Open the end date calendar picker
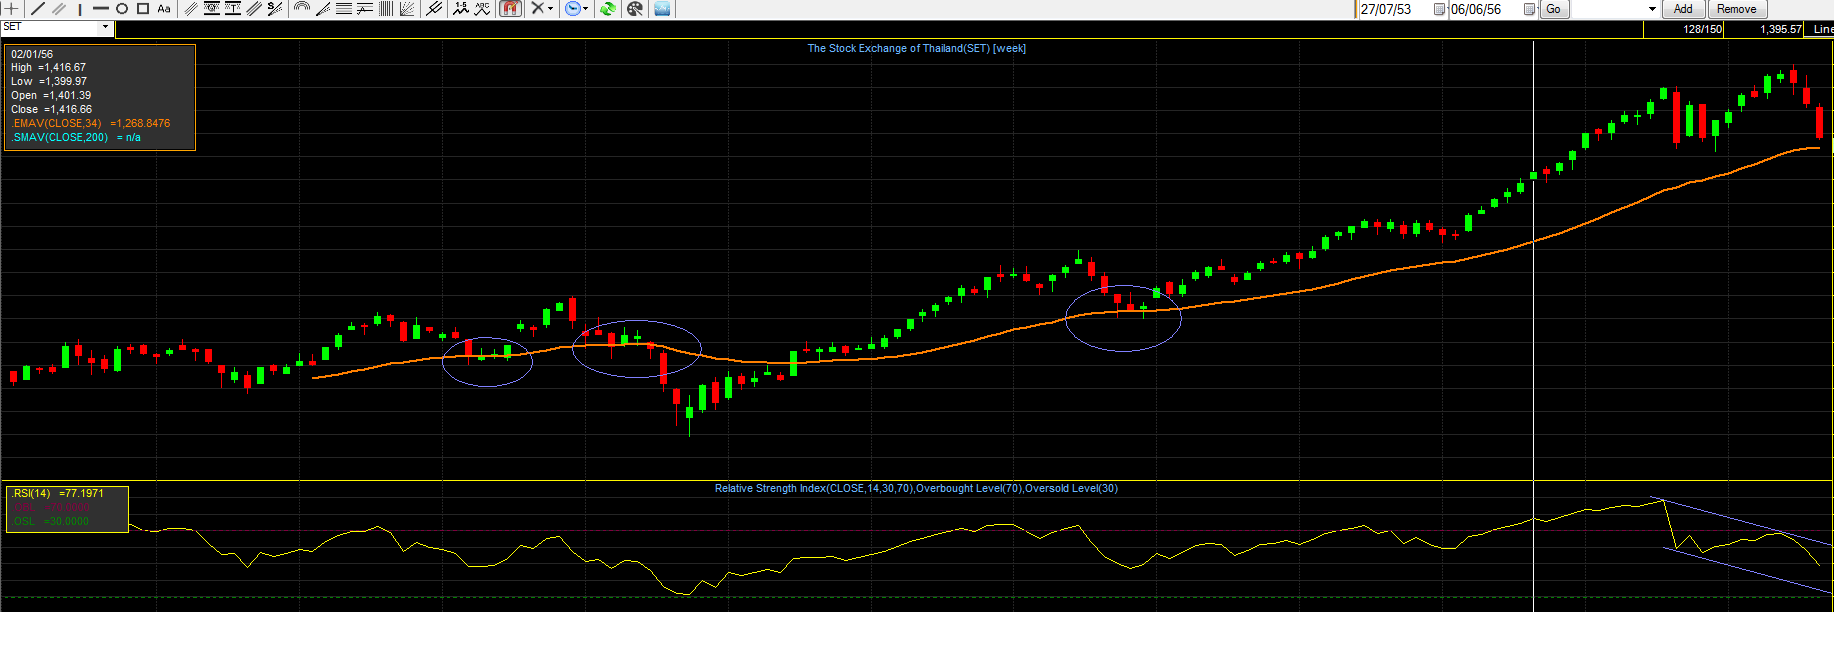 pos(1529,9)
